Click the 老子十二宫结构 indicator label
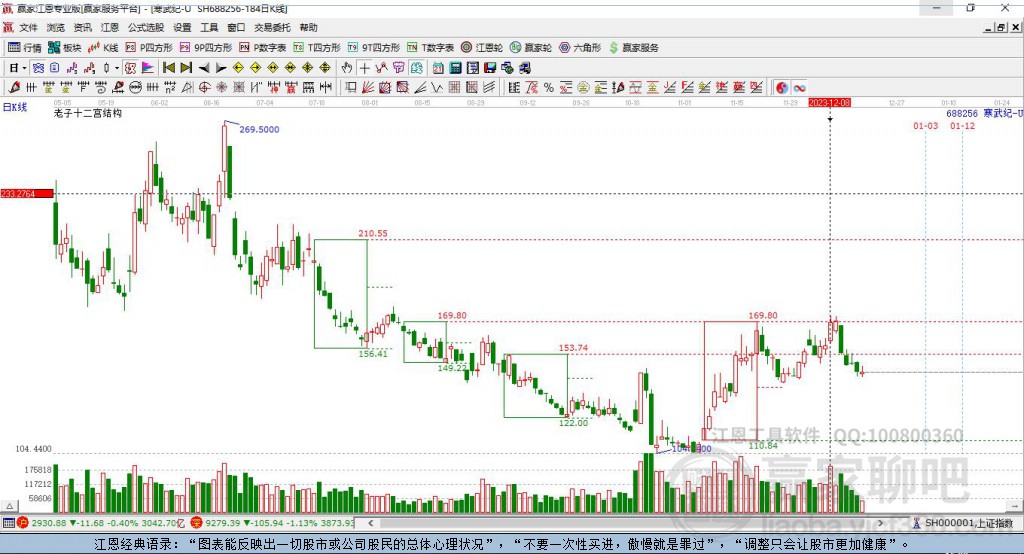Screen dimensions: 1024x554 [88, 113]
